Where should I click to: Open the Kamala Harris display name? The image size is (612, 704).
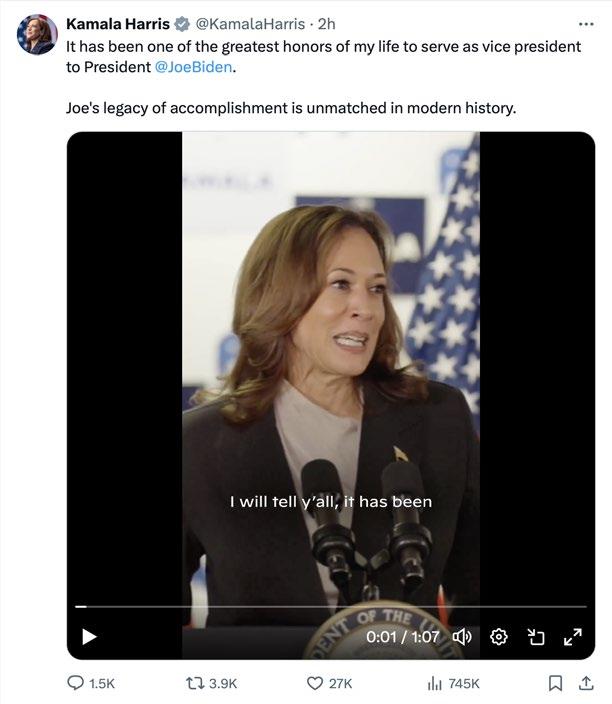pyautogui.click(x=117, y=23)
